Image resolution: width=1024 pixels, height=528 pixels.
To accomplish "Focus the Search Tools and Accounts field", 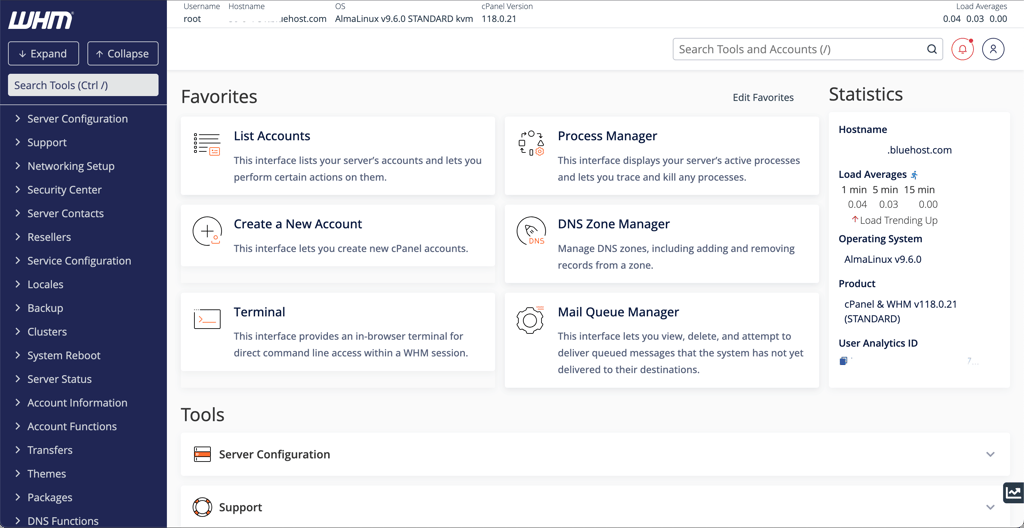I will coord(808,50).
